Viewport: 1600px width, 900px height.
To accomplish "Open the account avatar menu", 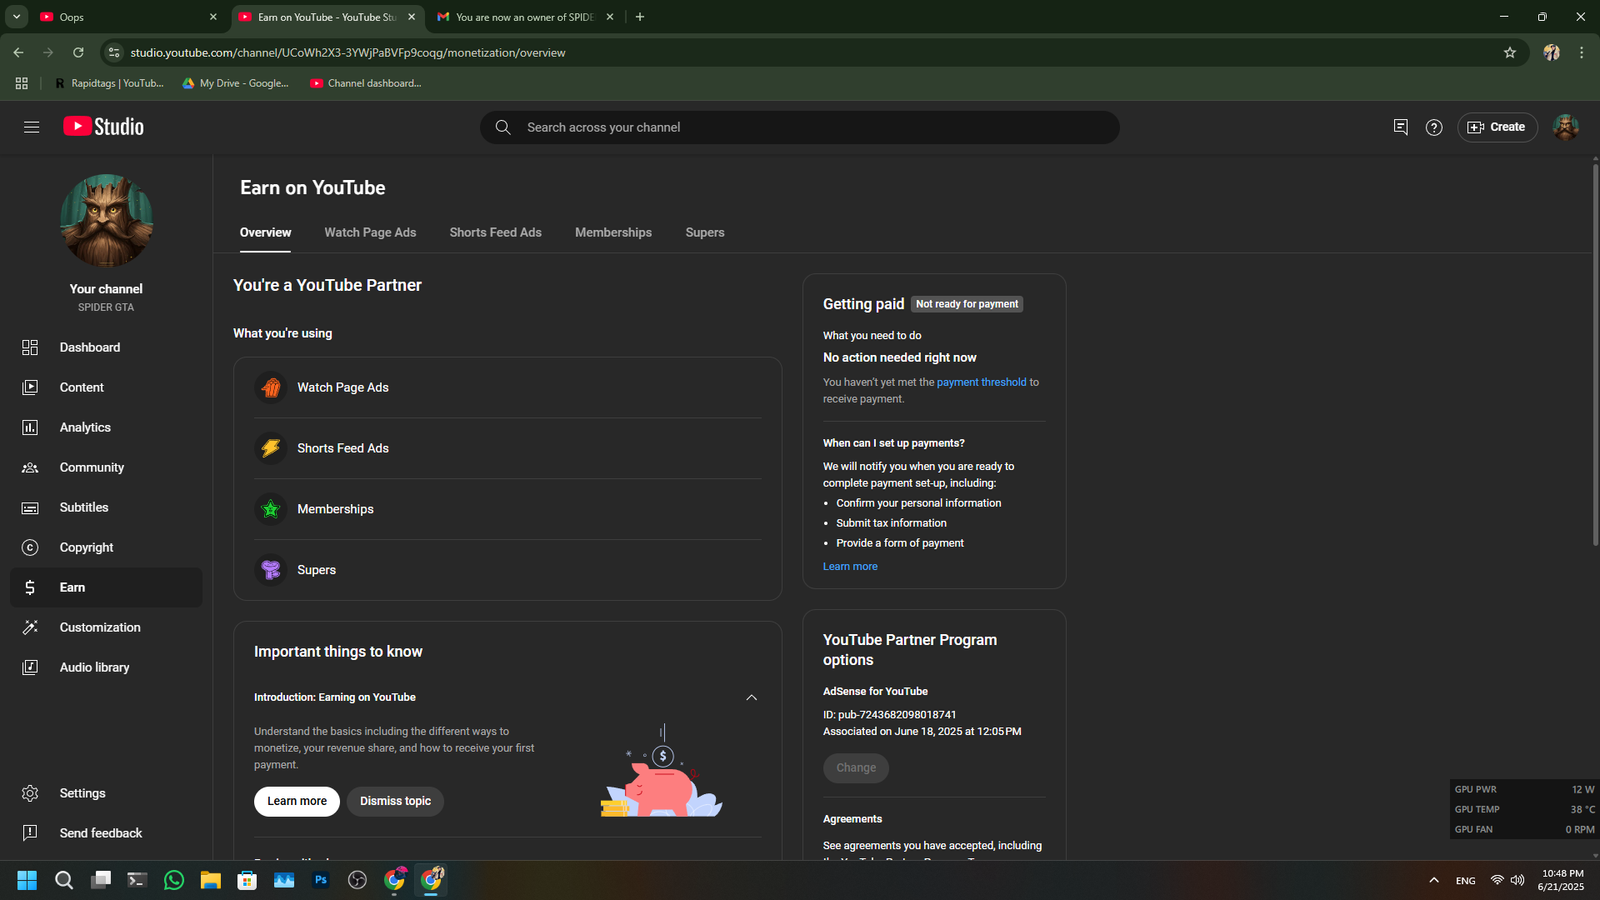I will point(1566,127).
